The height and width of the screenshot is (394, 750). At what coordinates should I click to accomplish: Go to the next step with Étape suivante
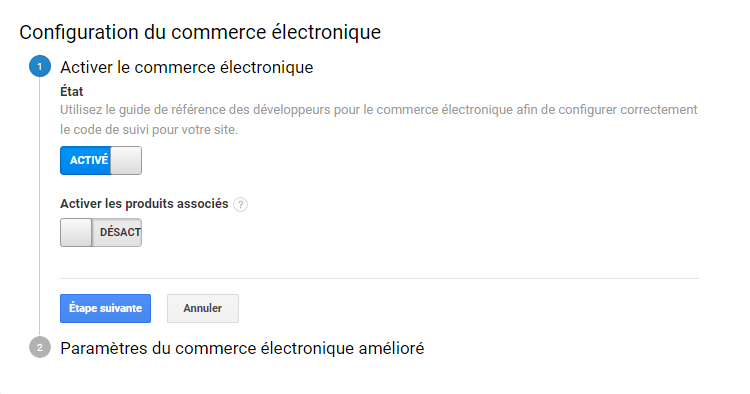105,308
